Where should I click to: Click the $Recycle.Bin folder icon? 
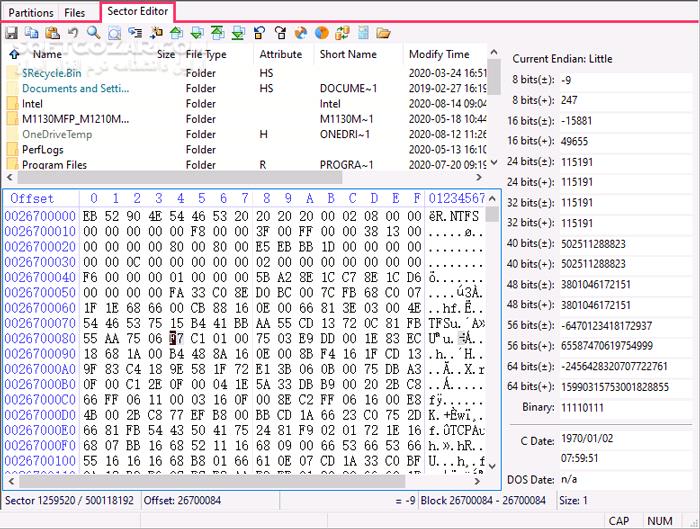click(12, 73)
